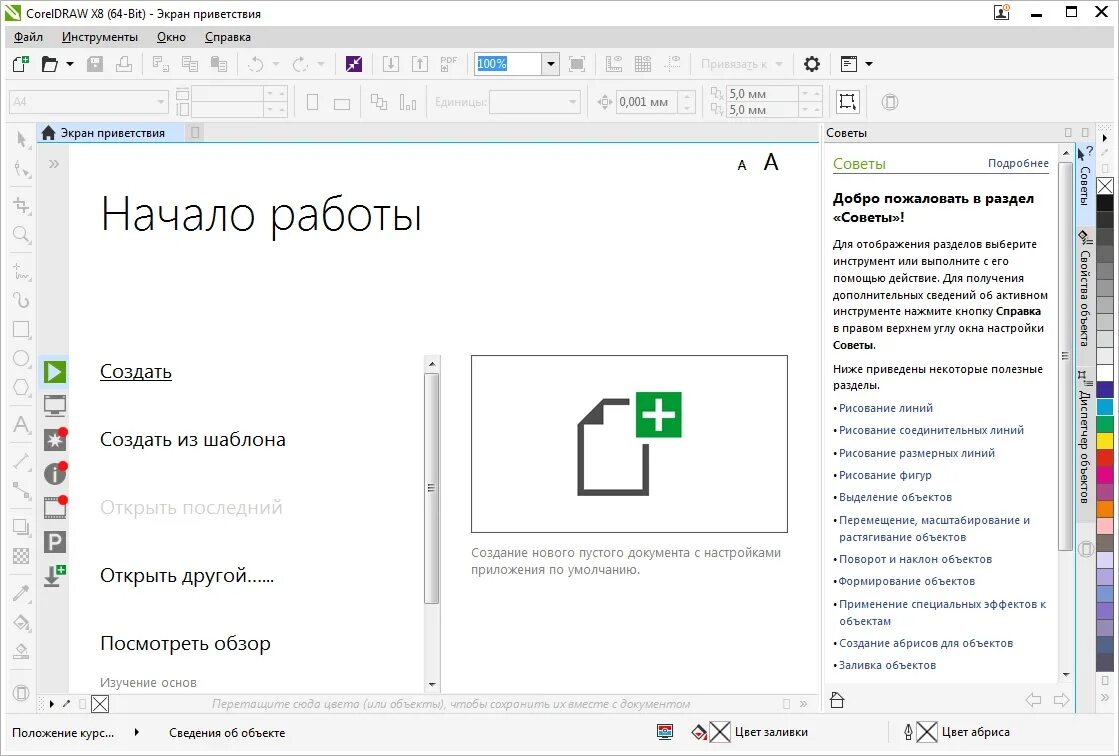Screen dimensions: 1119x756
Task: Increase text size with large A
Action: tap(771, 163)
